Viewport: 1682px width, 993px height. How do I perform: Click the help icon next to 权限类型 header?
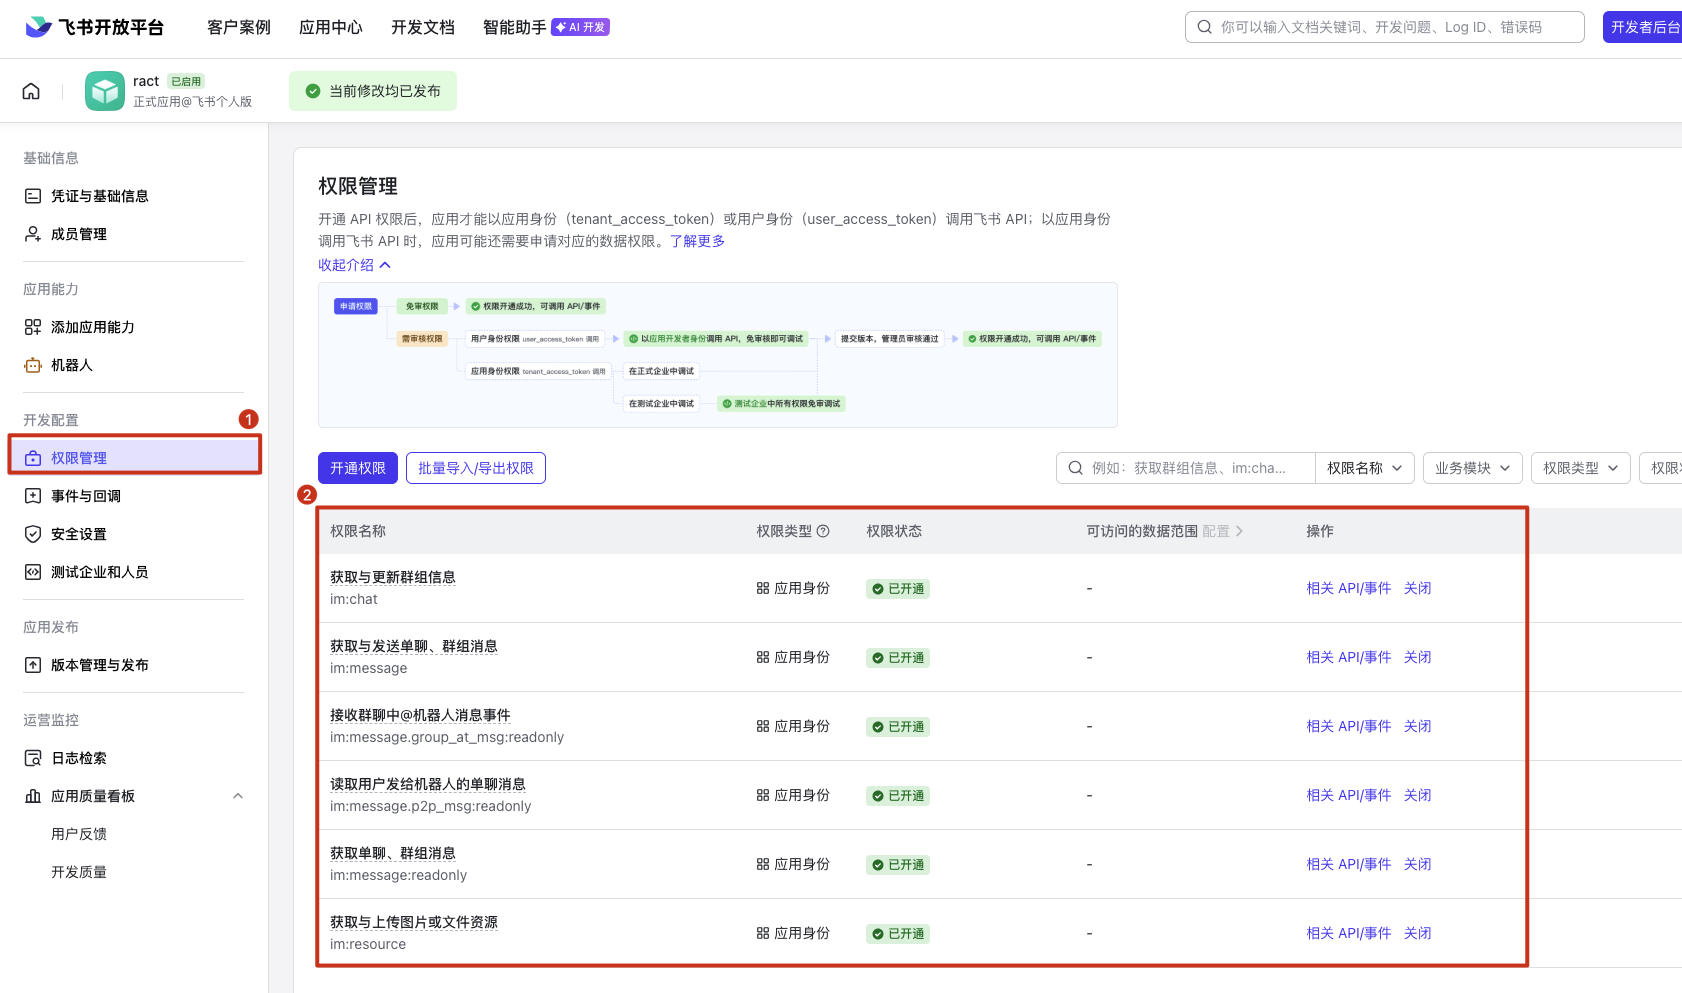click(x=823, y=531)
